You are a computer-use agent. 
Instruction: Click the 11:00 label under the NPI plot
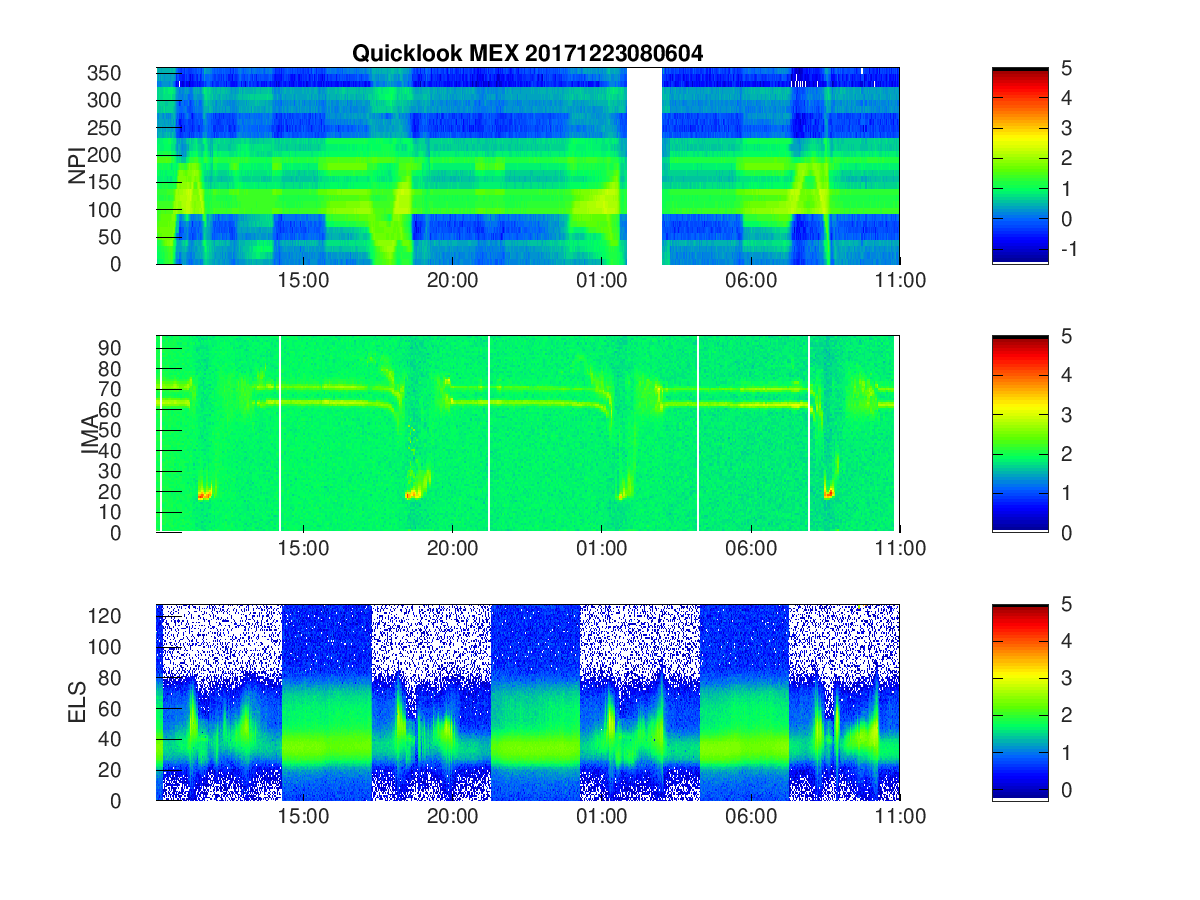pos(900,281)
